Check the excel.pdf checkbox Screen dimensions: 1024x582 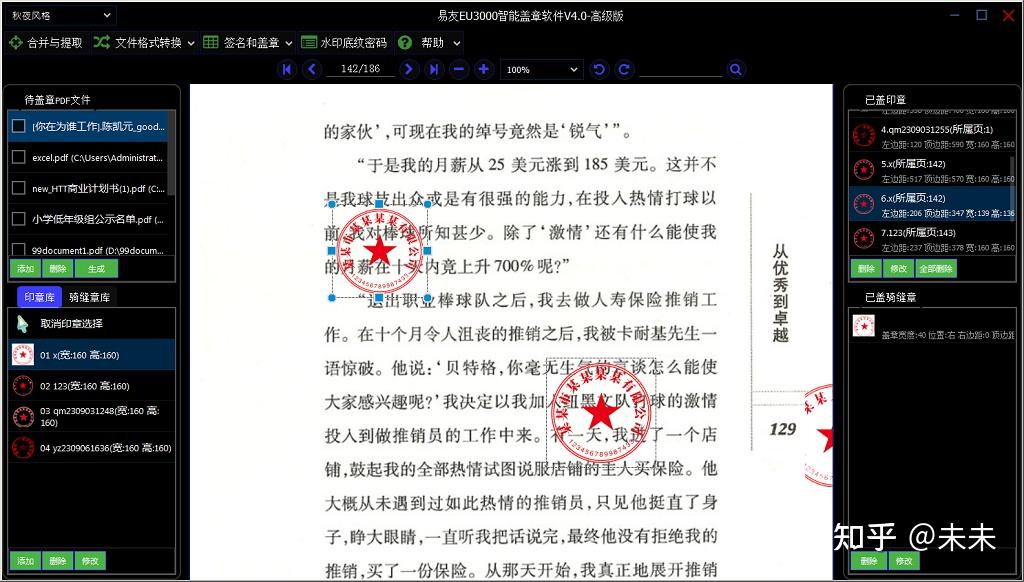pos(19,157)
